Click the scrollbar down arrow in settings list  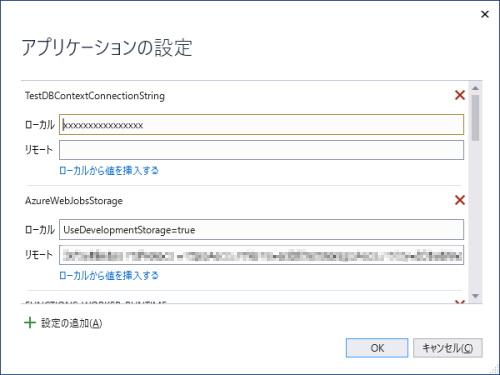(x=475, y=296)
